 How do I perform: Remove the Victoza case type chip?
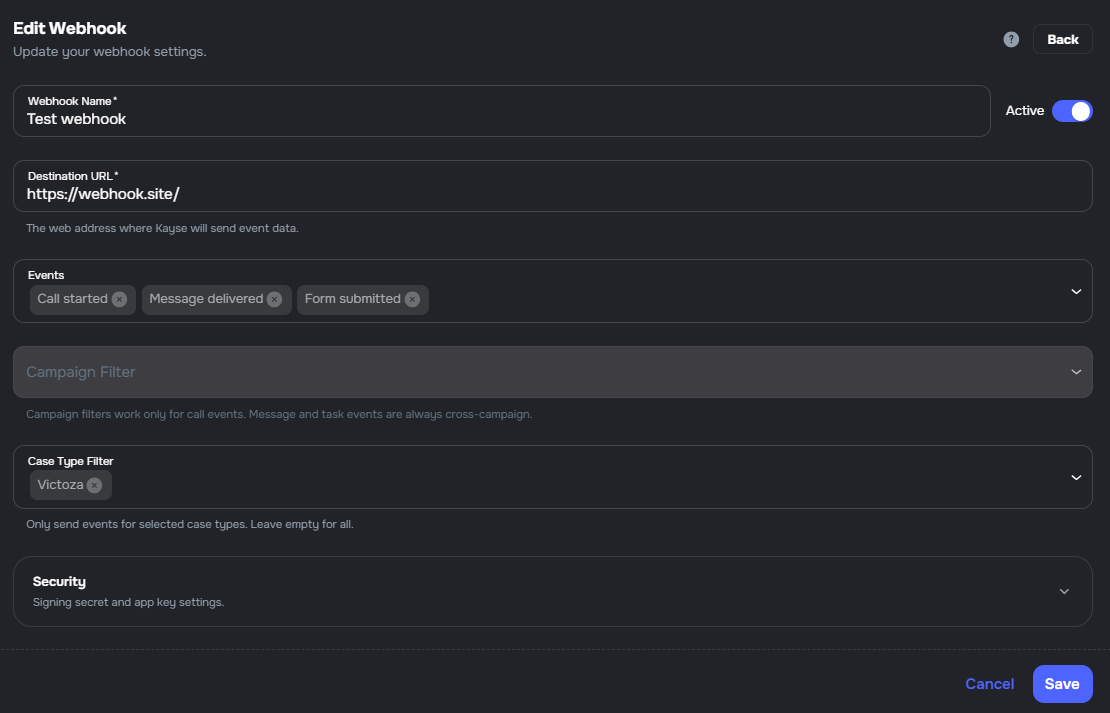[x=94, y=485]
